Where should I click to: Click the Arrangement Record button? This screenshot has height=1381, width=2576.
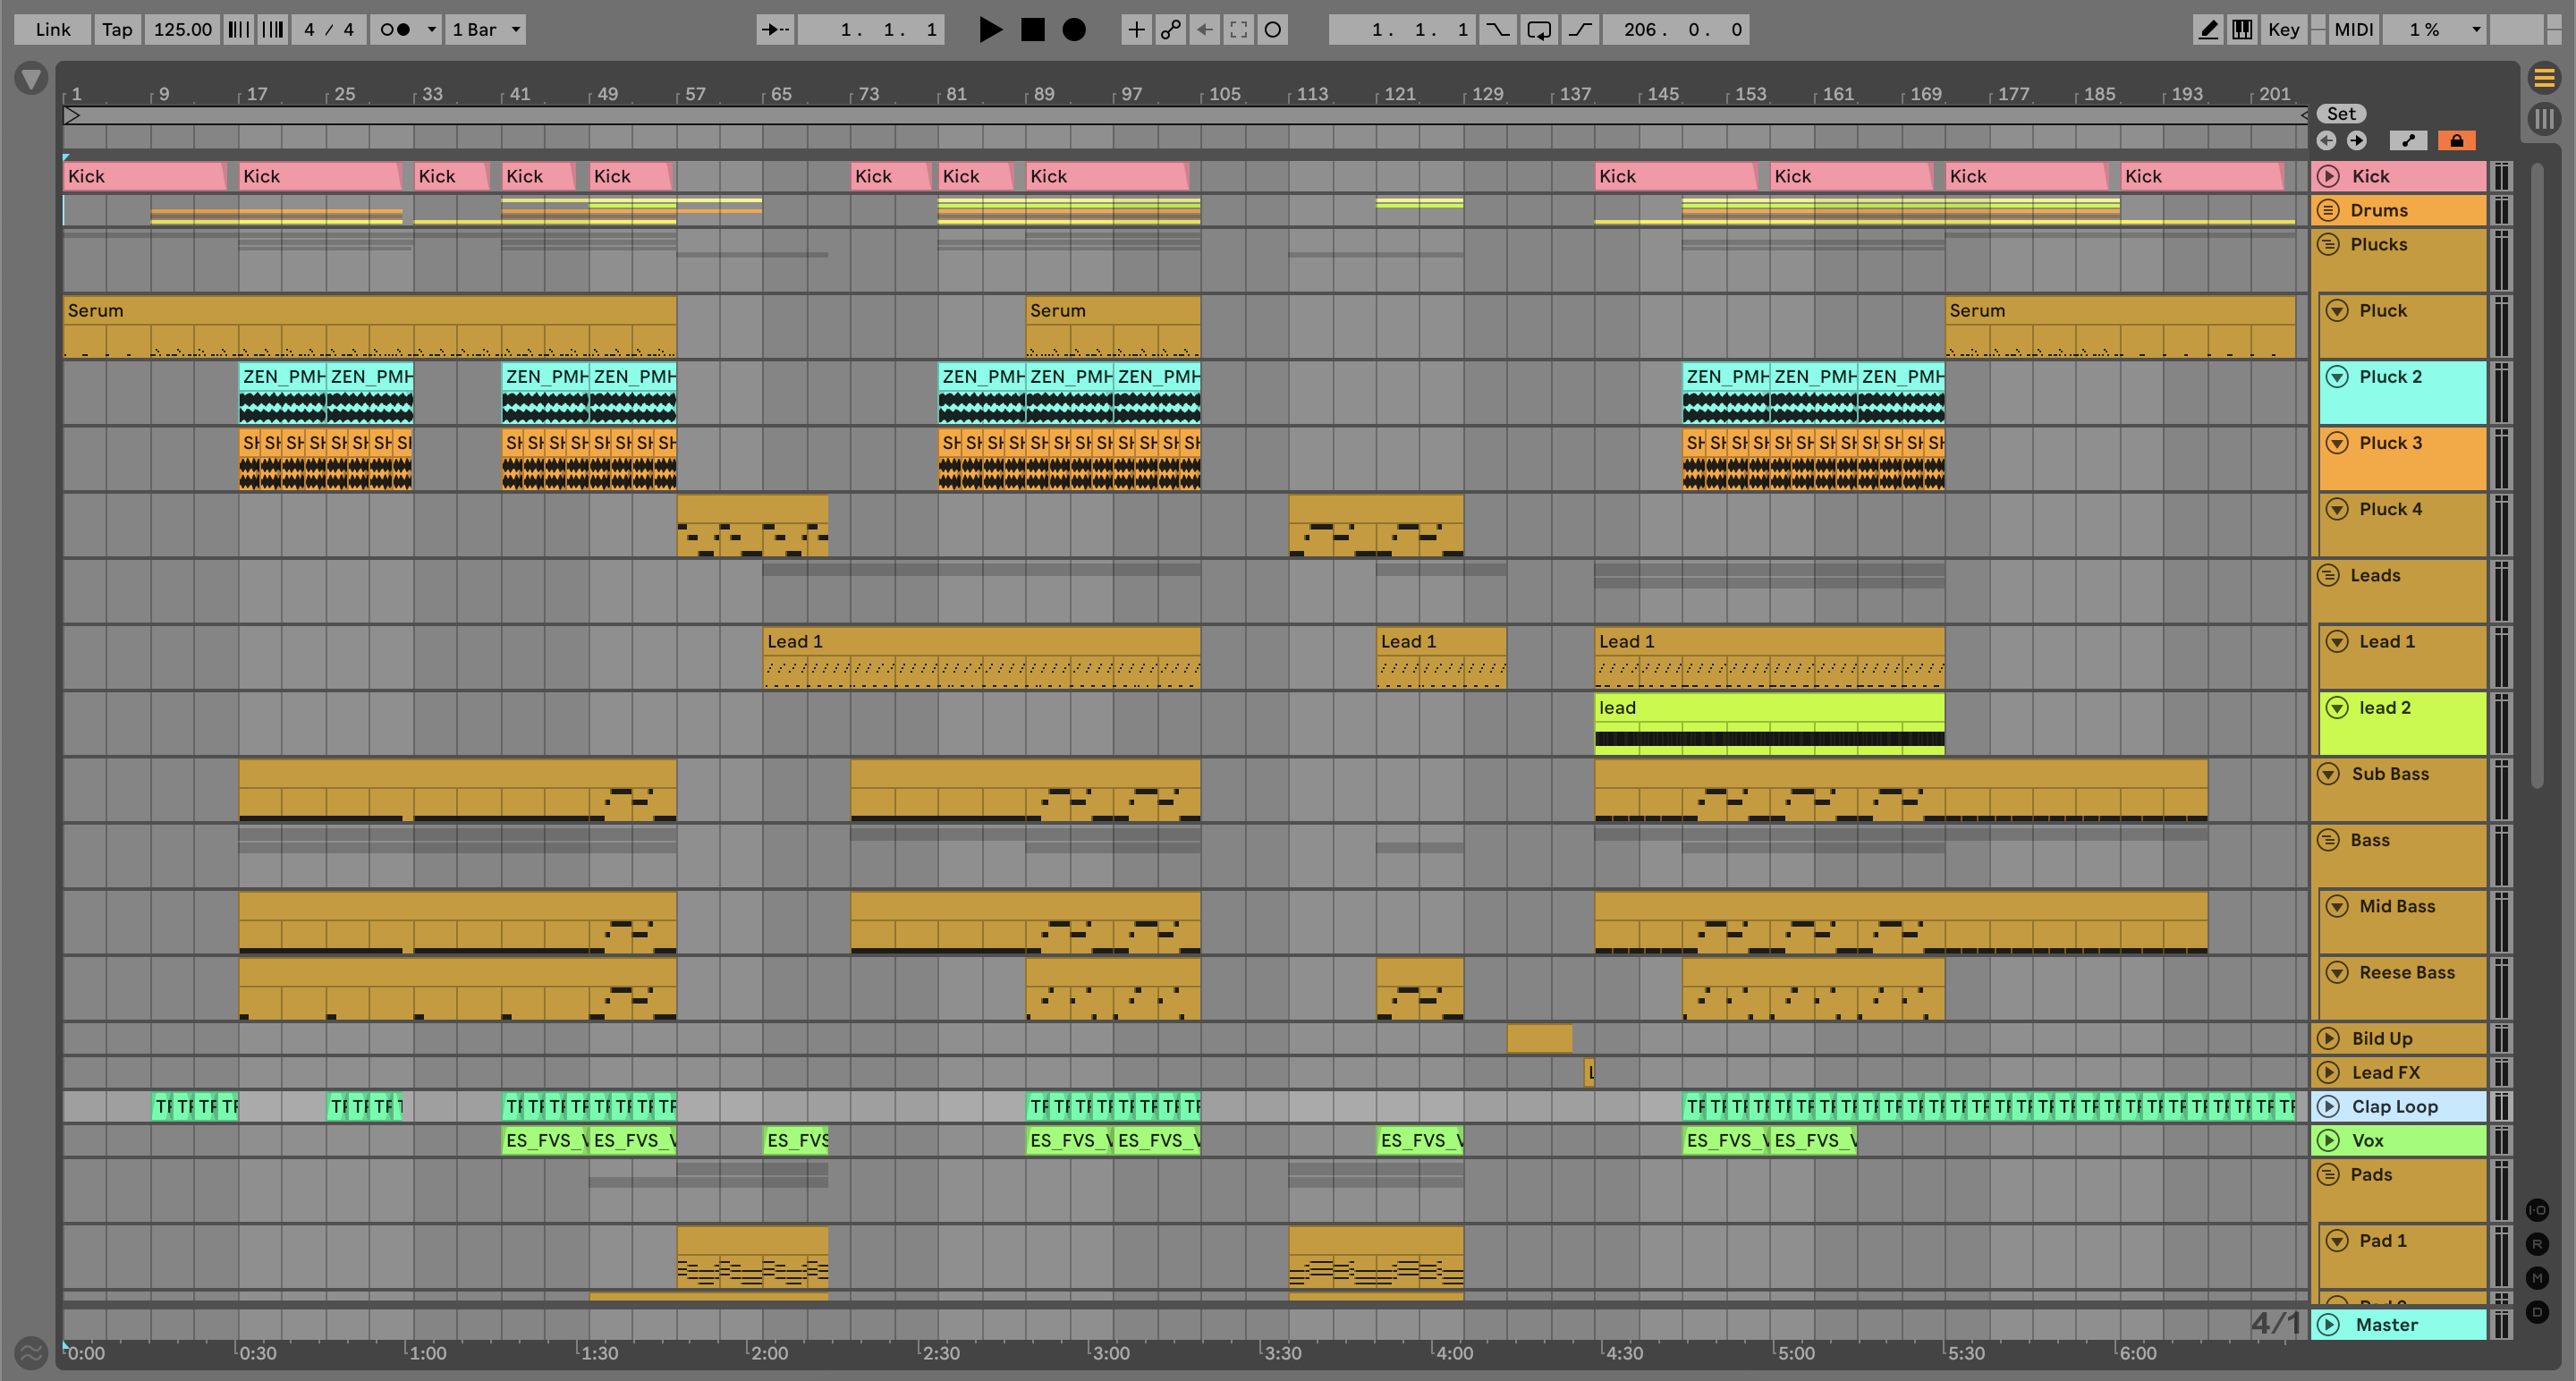pos(1073,30)
